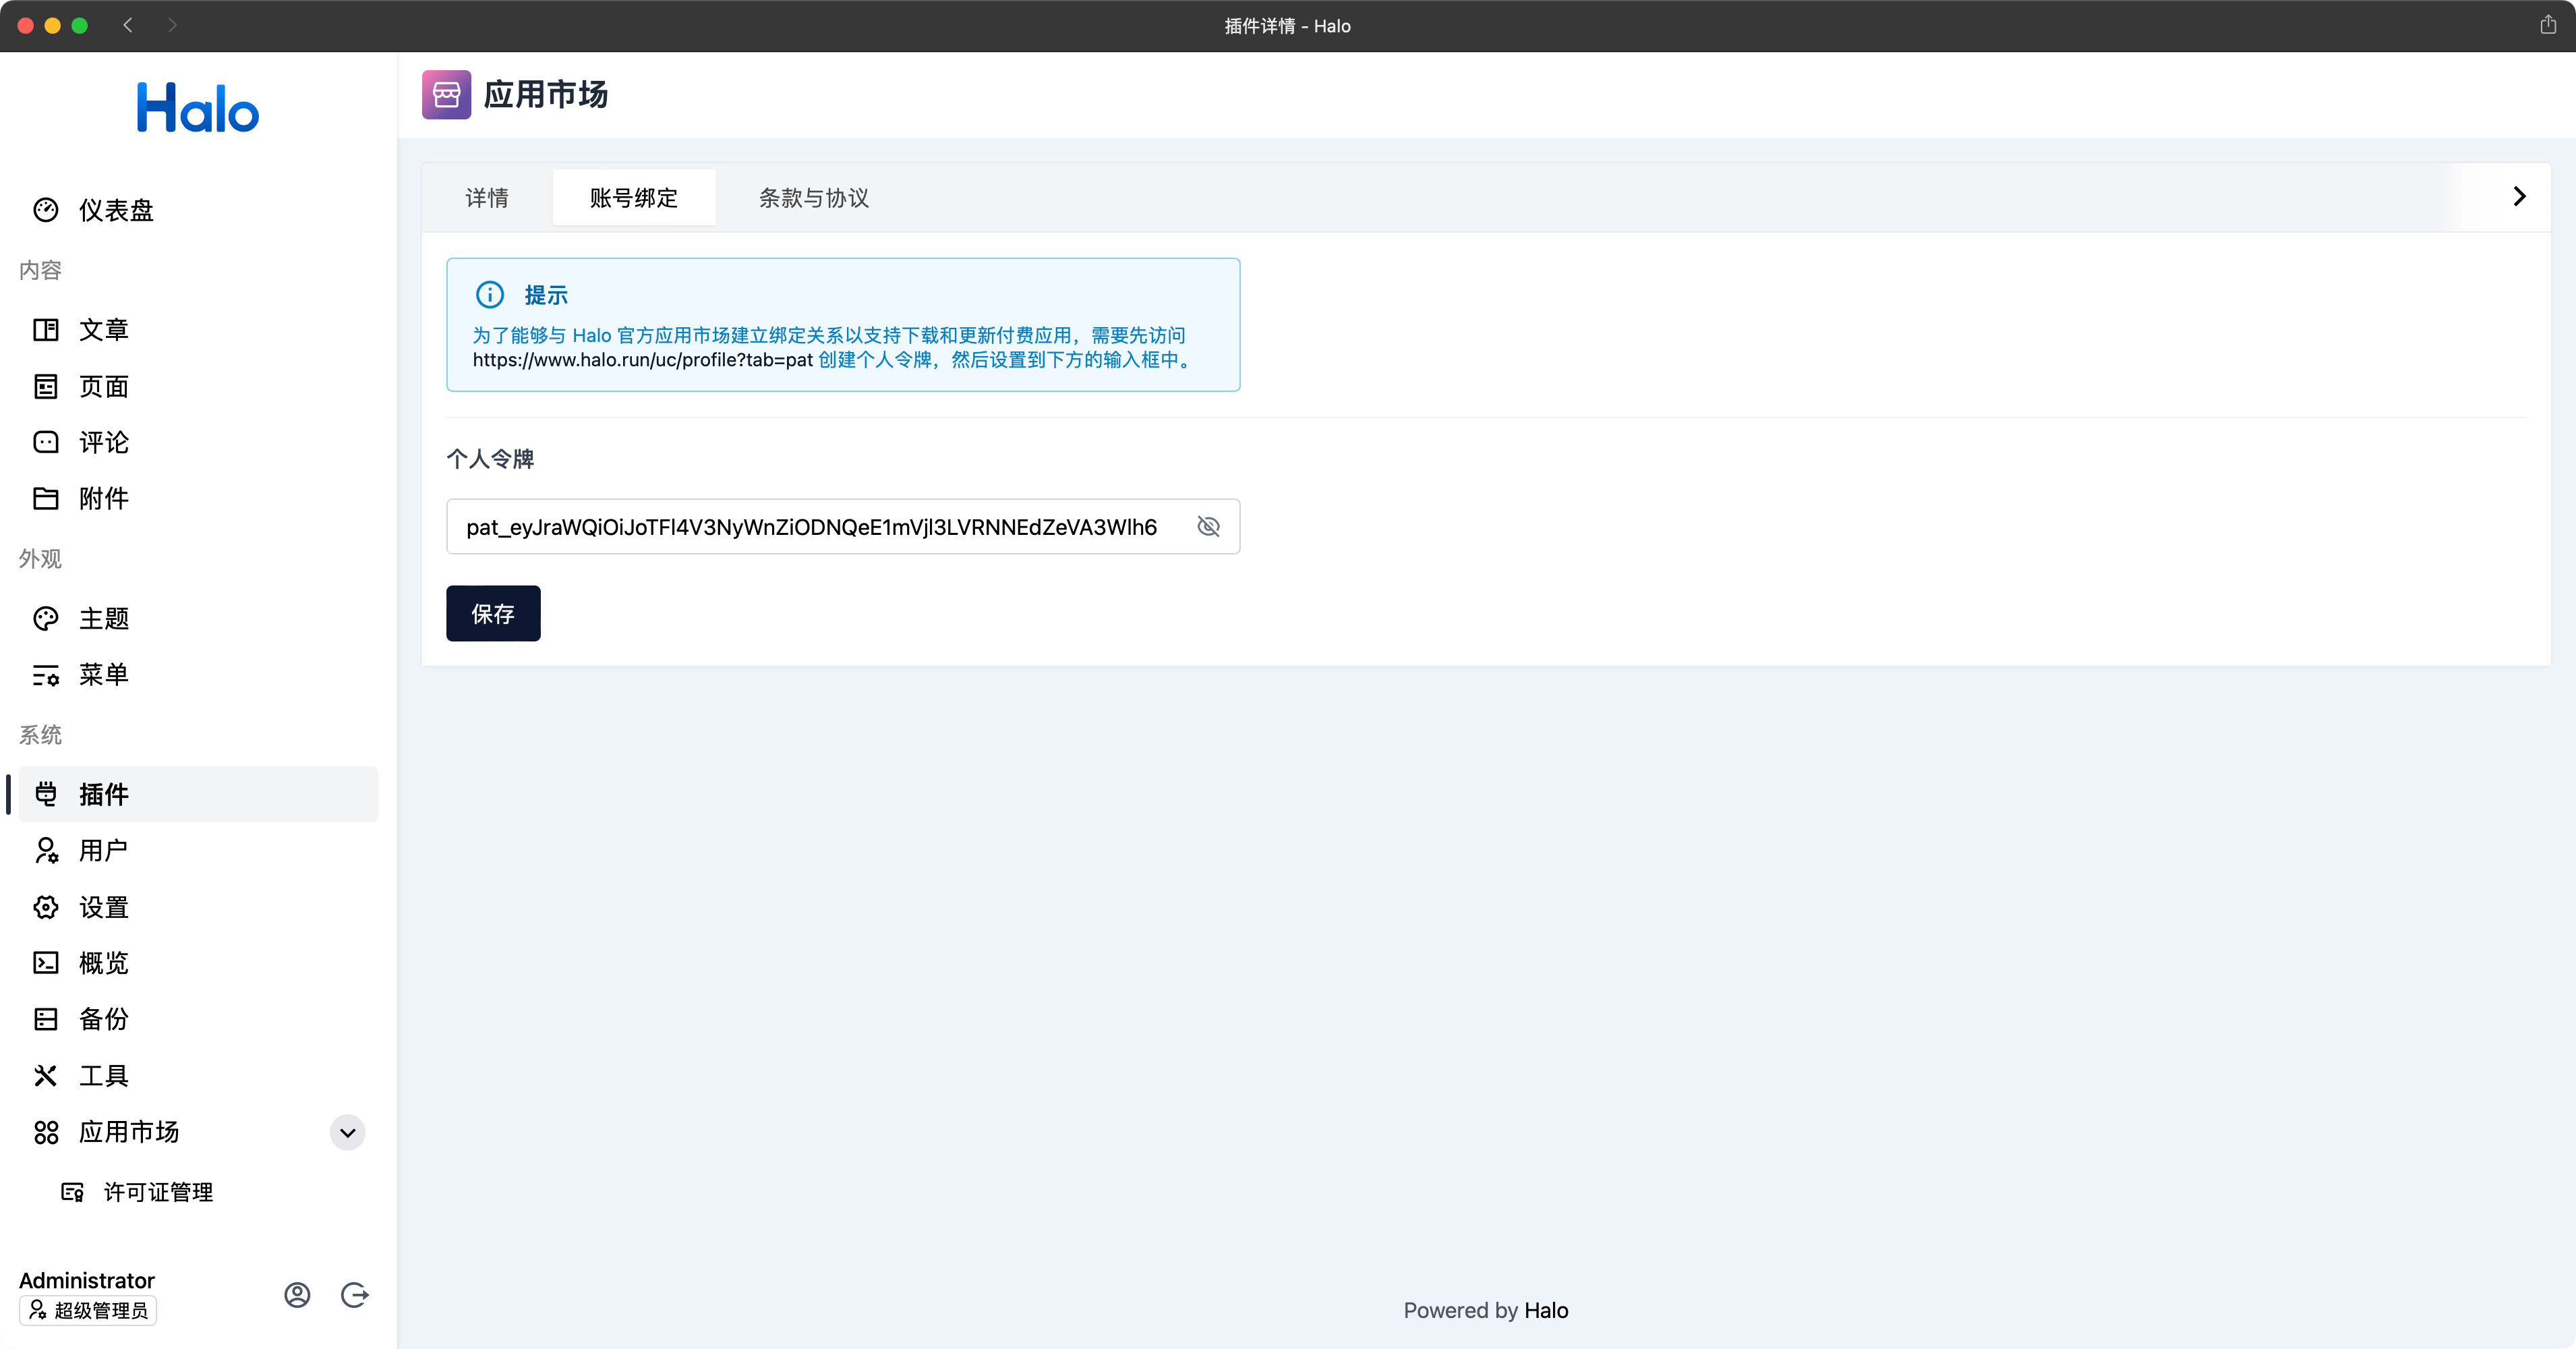Screen dimensions: 2576x1349
Task: Click the share icon in the title bar
Action: (2547, 25)
